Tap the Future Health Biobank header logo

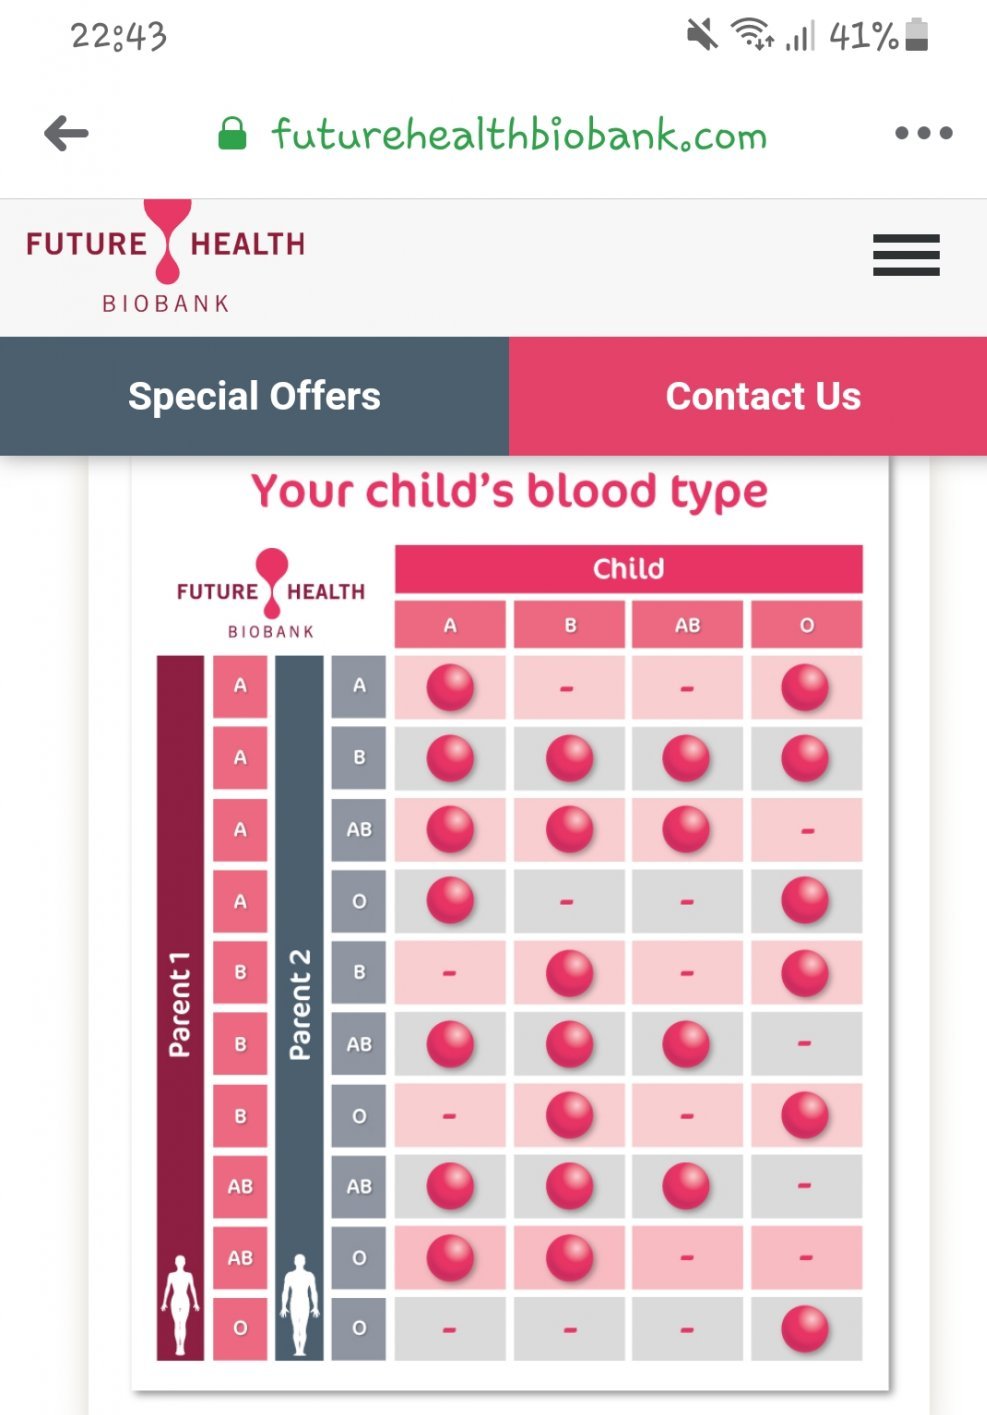[166, 258]
